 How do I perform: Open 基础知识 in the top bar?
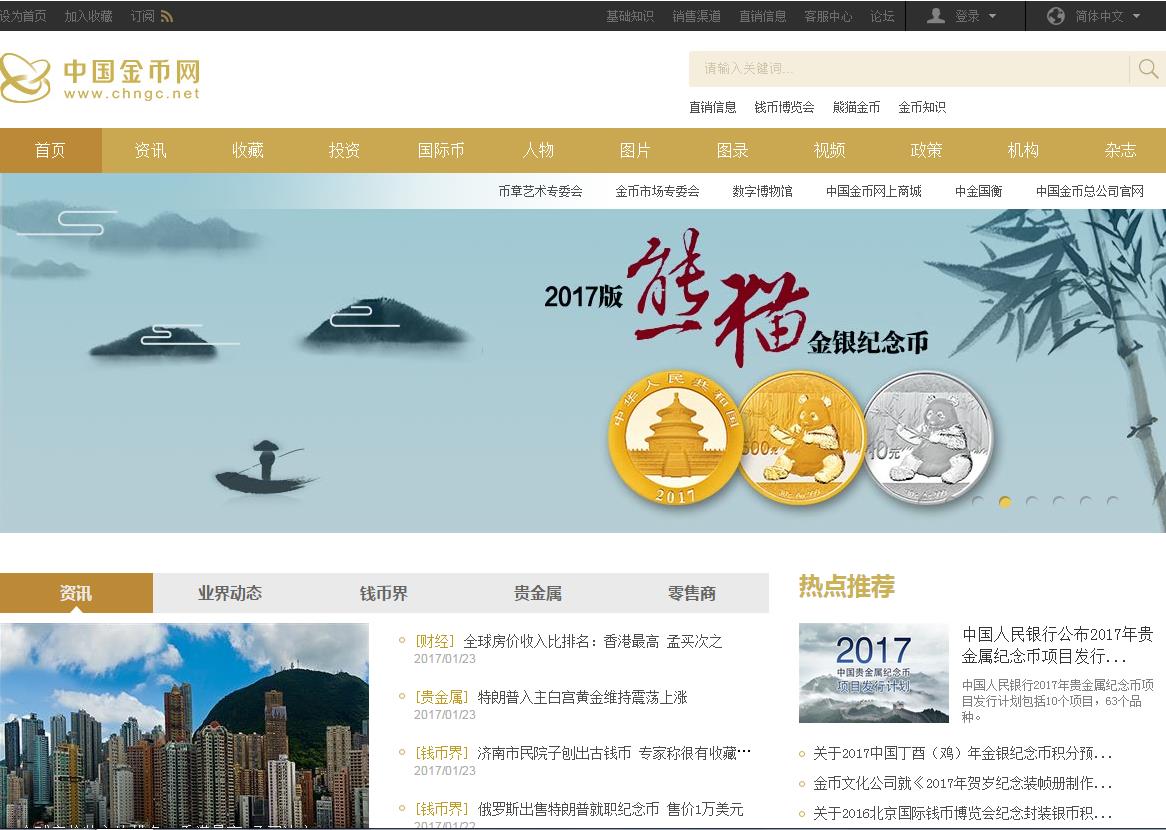pyautogui.click(x=630, y=16)
